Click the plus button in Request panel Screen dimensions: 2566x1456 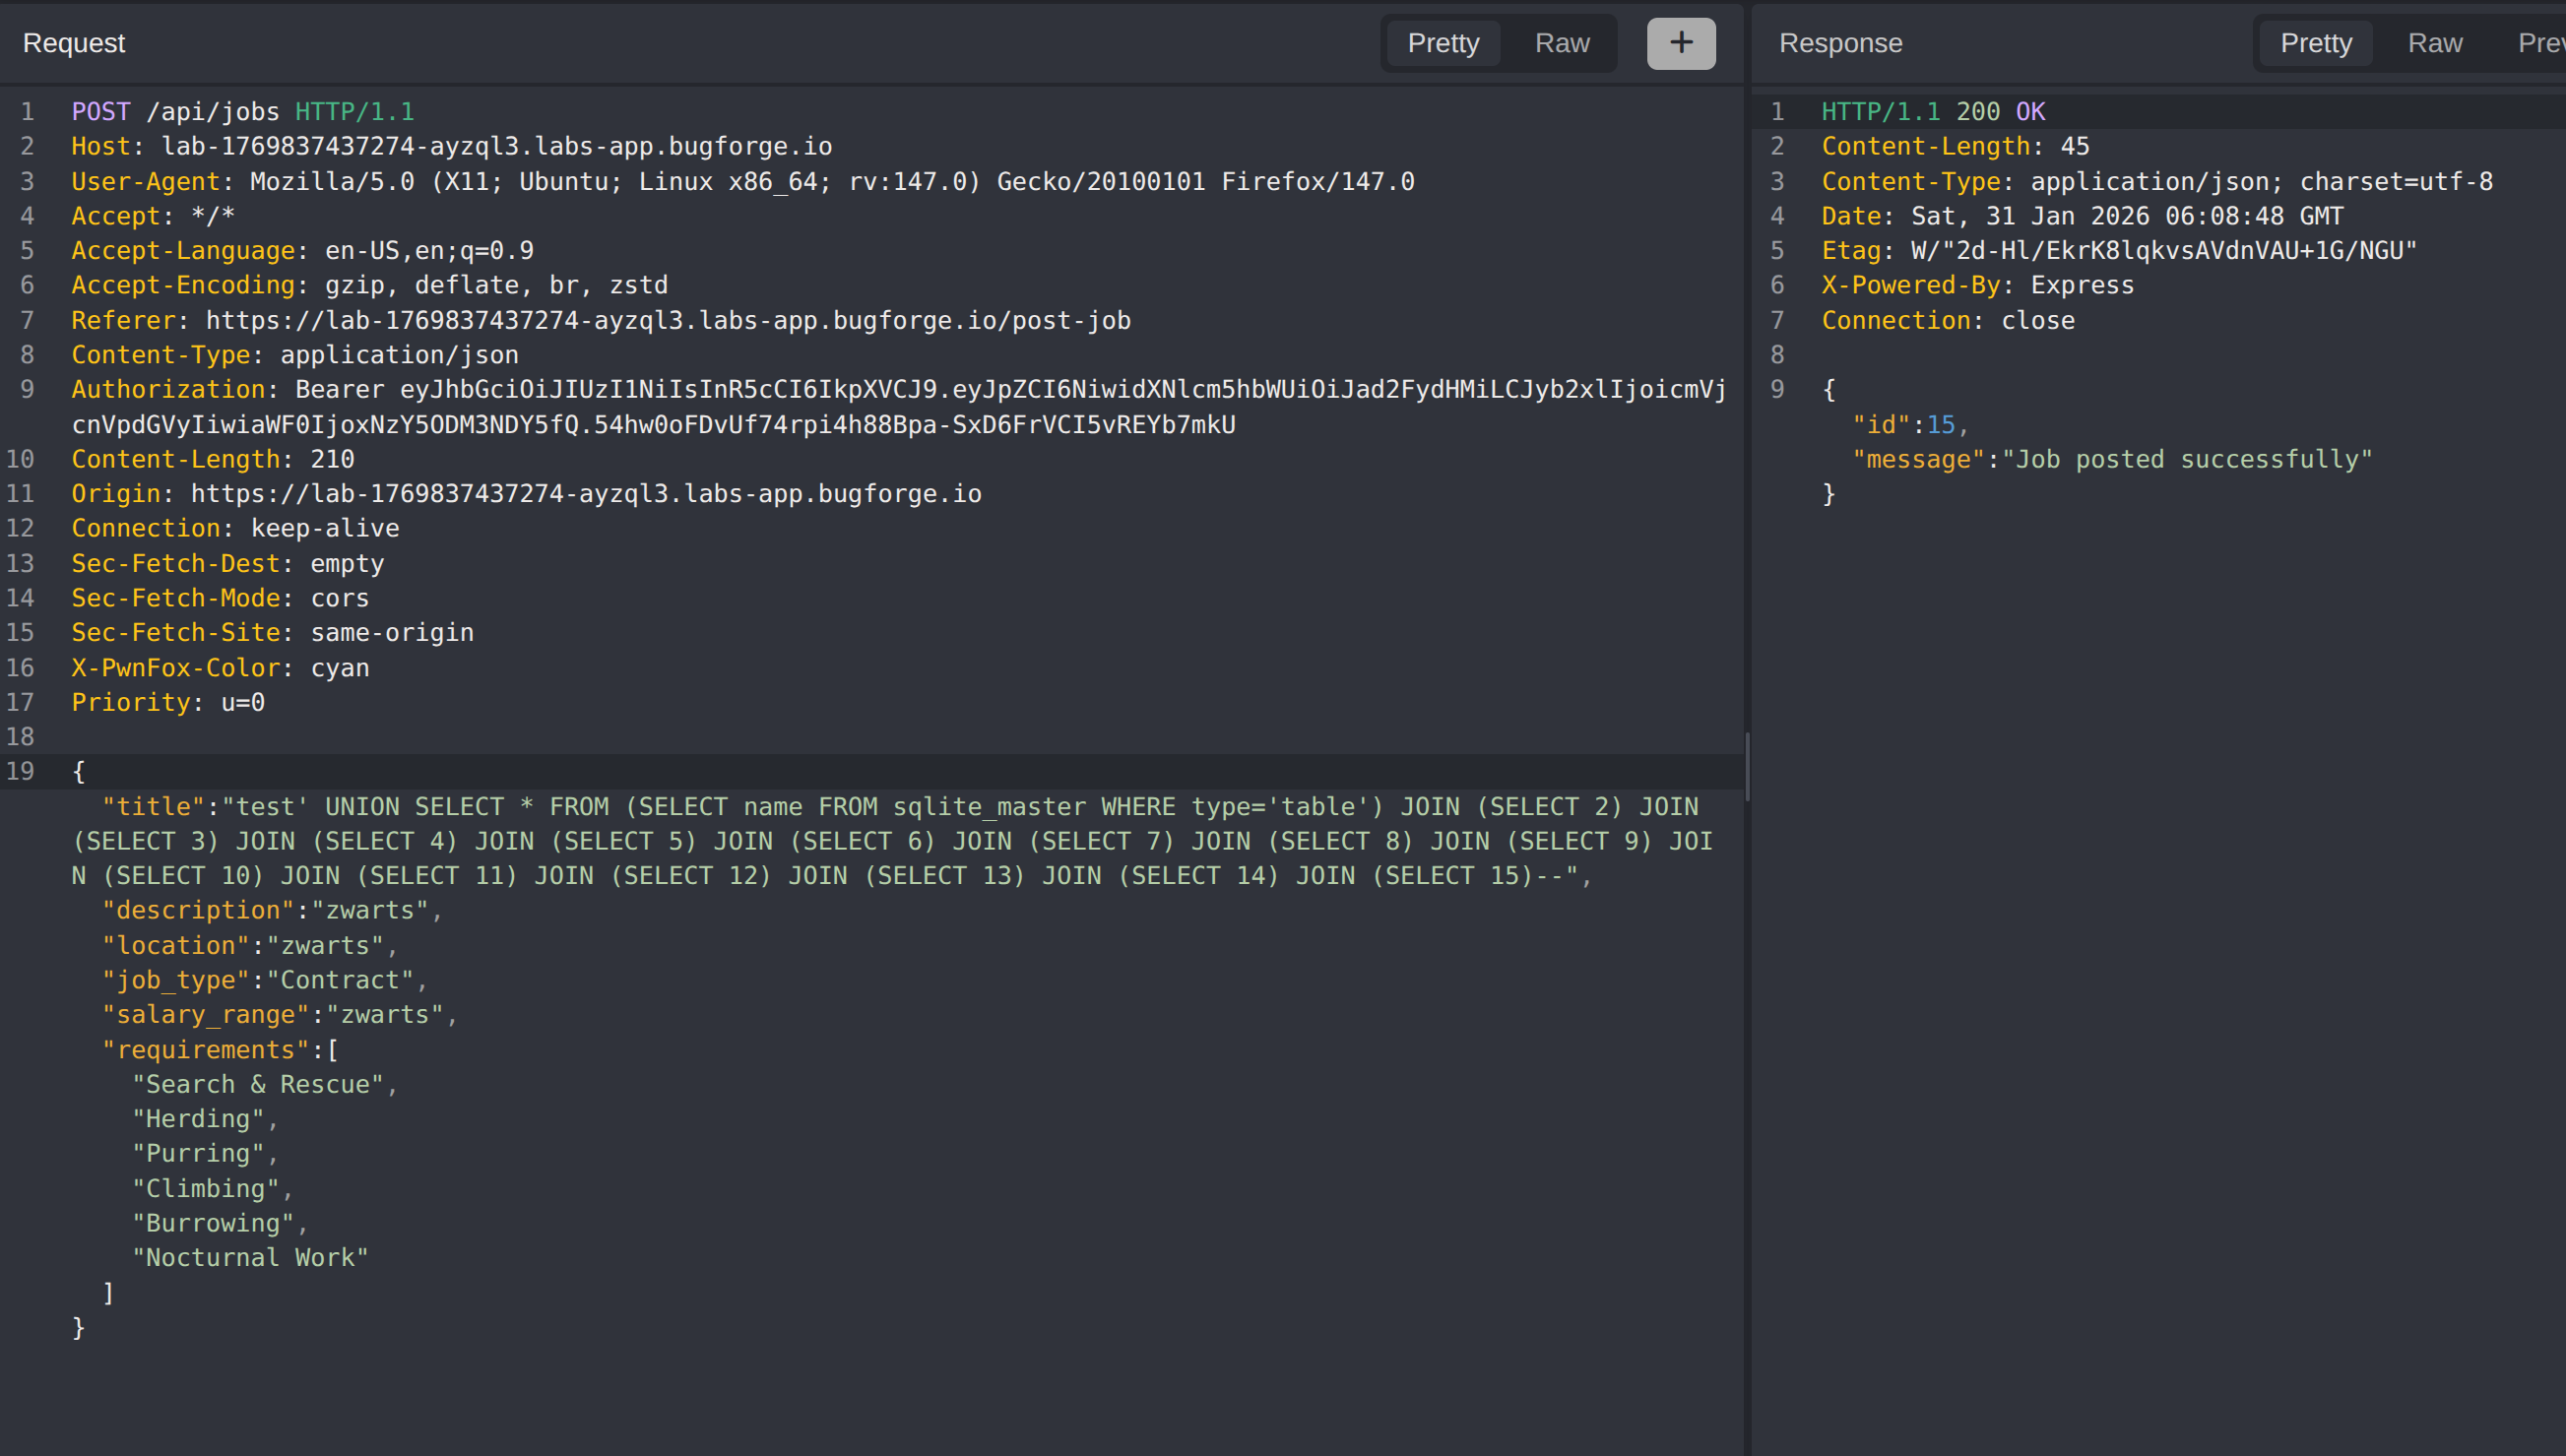pos(1680,43)
